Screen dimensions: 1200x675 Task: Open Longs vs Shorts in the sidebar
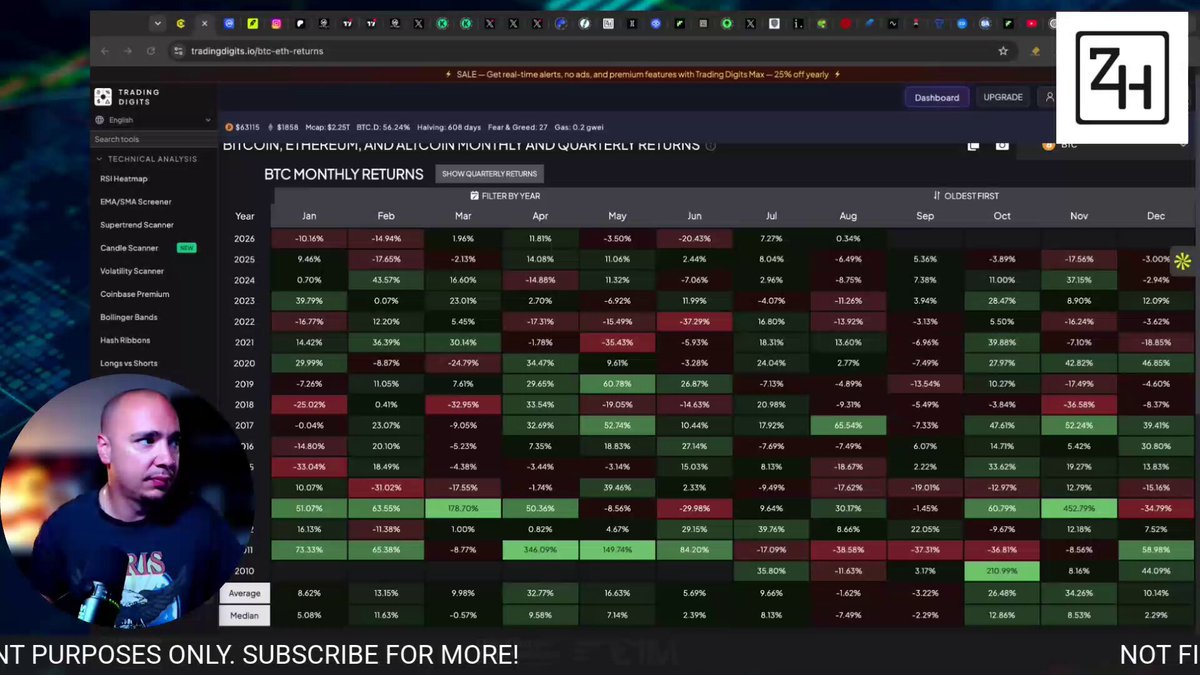[x=129, y=363]
